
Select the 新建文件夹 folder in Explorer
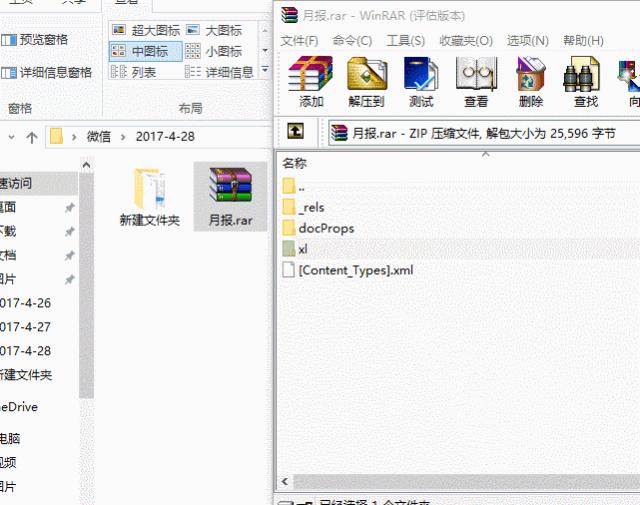149,197
